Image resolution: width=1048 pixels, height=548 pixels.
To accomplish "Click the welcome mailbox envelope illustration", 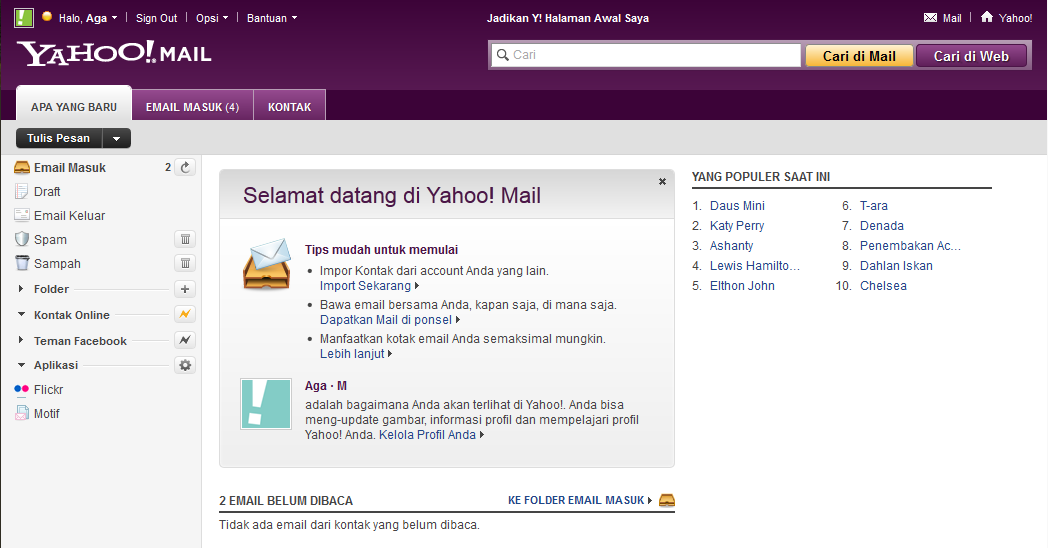I will pos(267,264).
